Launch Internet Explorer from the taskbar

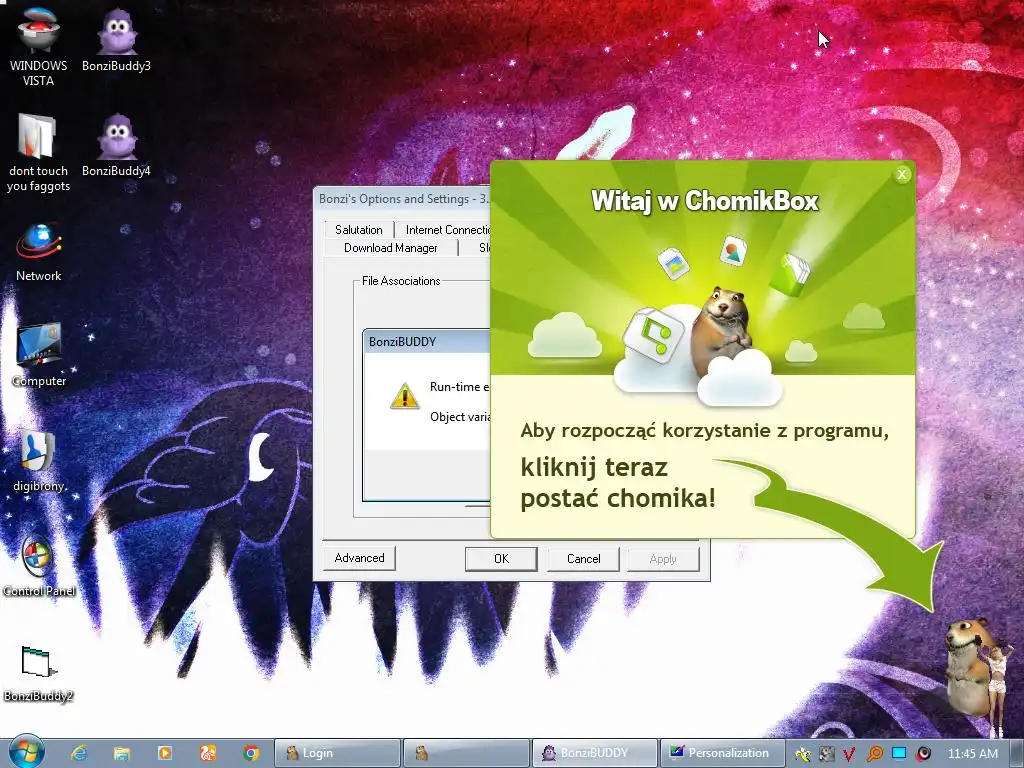pos(79,753)
